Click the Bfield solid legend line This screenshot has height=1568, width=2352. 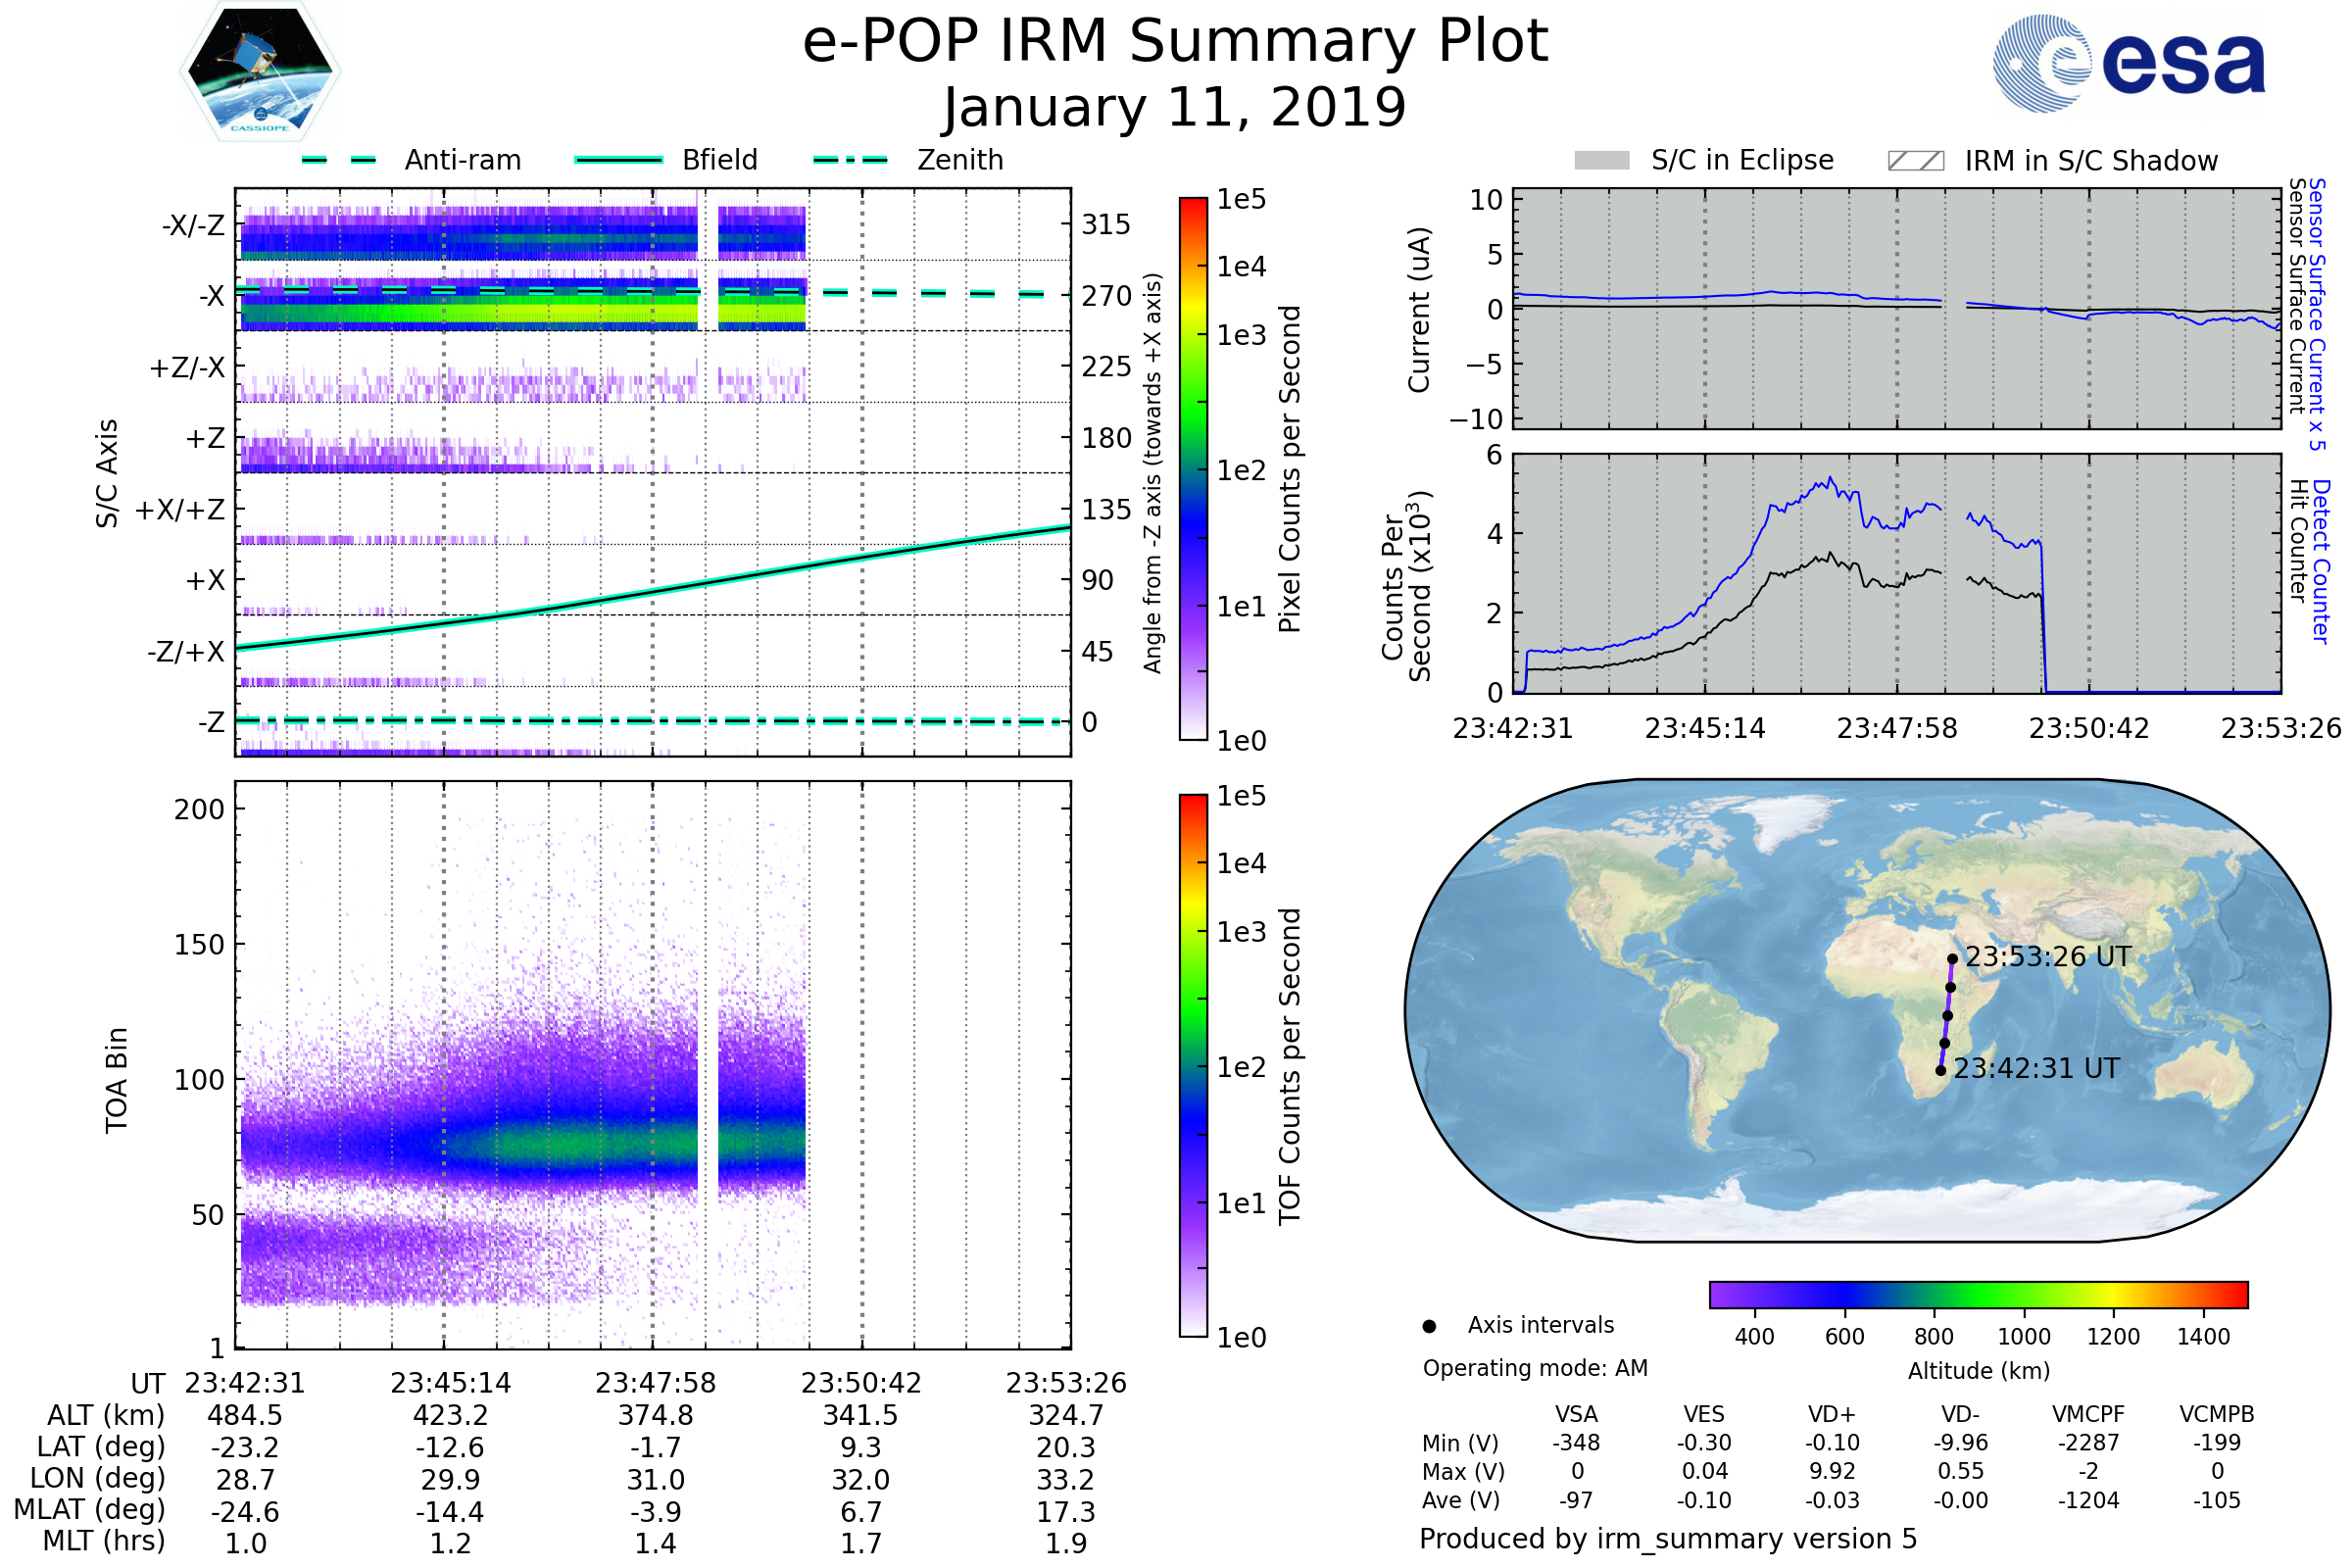(x=618, y=160)
